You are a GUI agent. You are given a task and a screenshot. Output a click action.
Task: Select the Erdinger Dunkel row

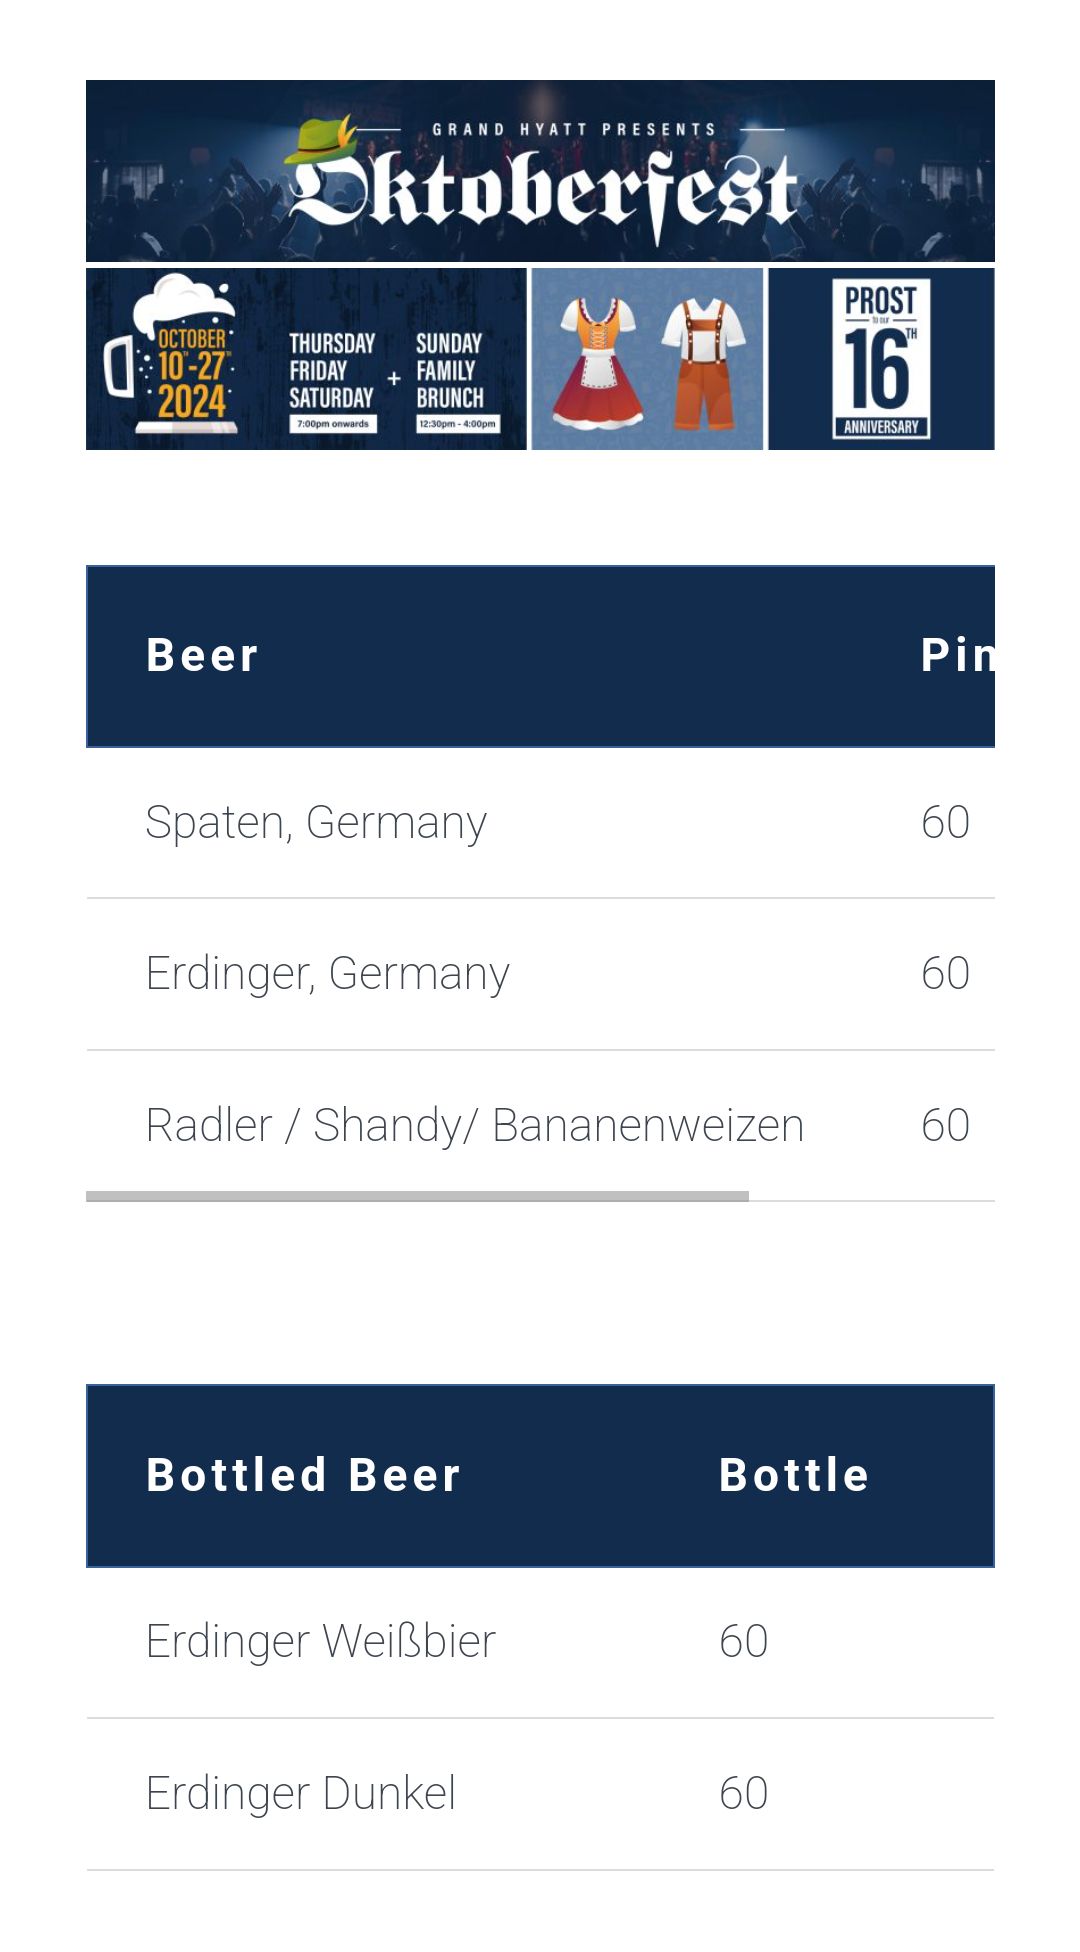tap(540, 1794)
